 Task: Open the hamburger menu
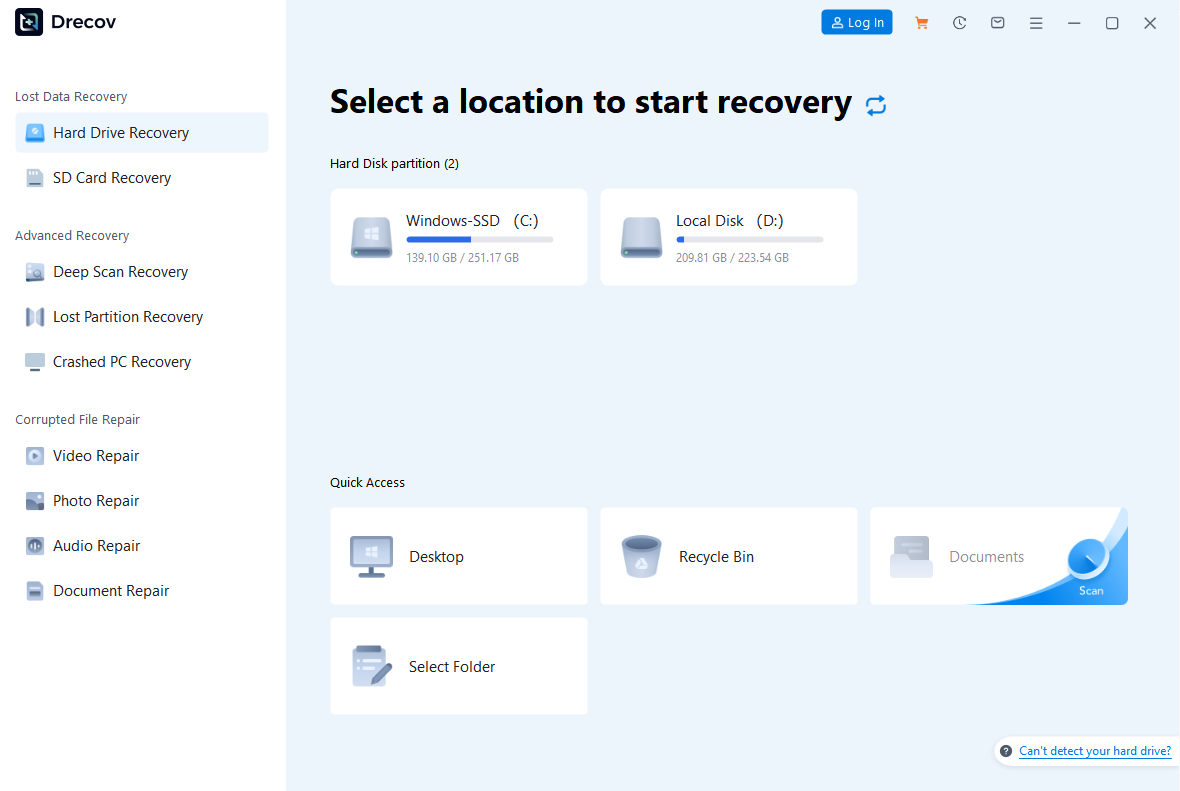point(1036,22)
